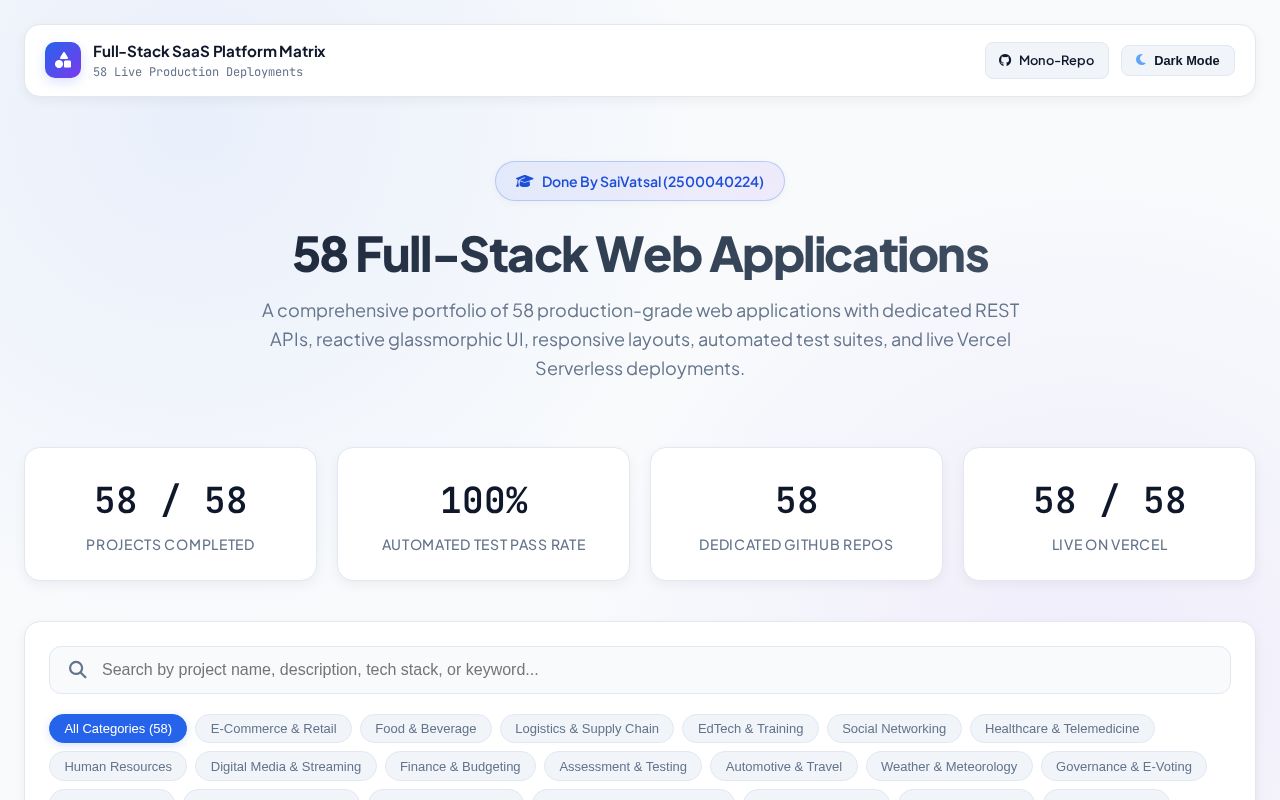
Task: Pick the Governance & E-Voting category
Action: tap(1124, 766)
